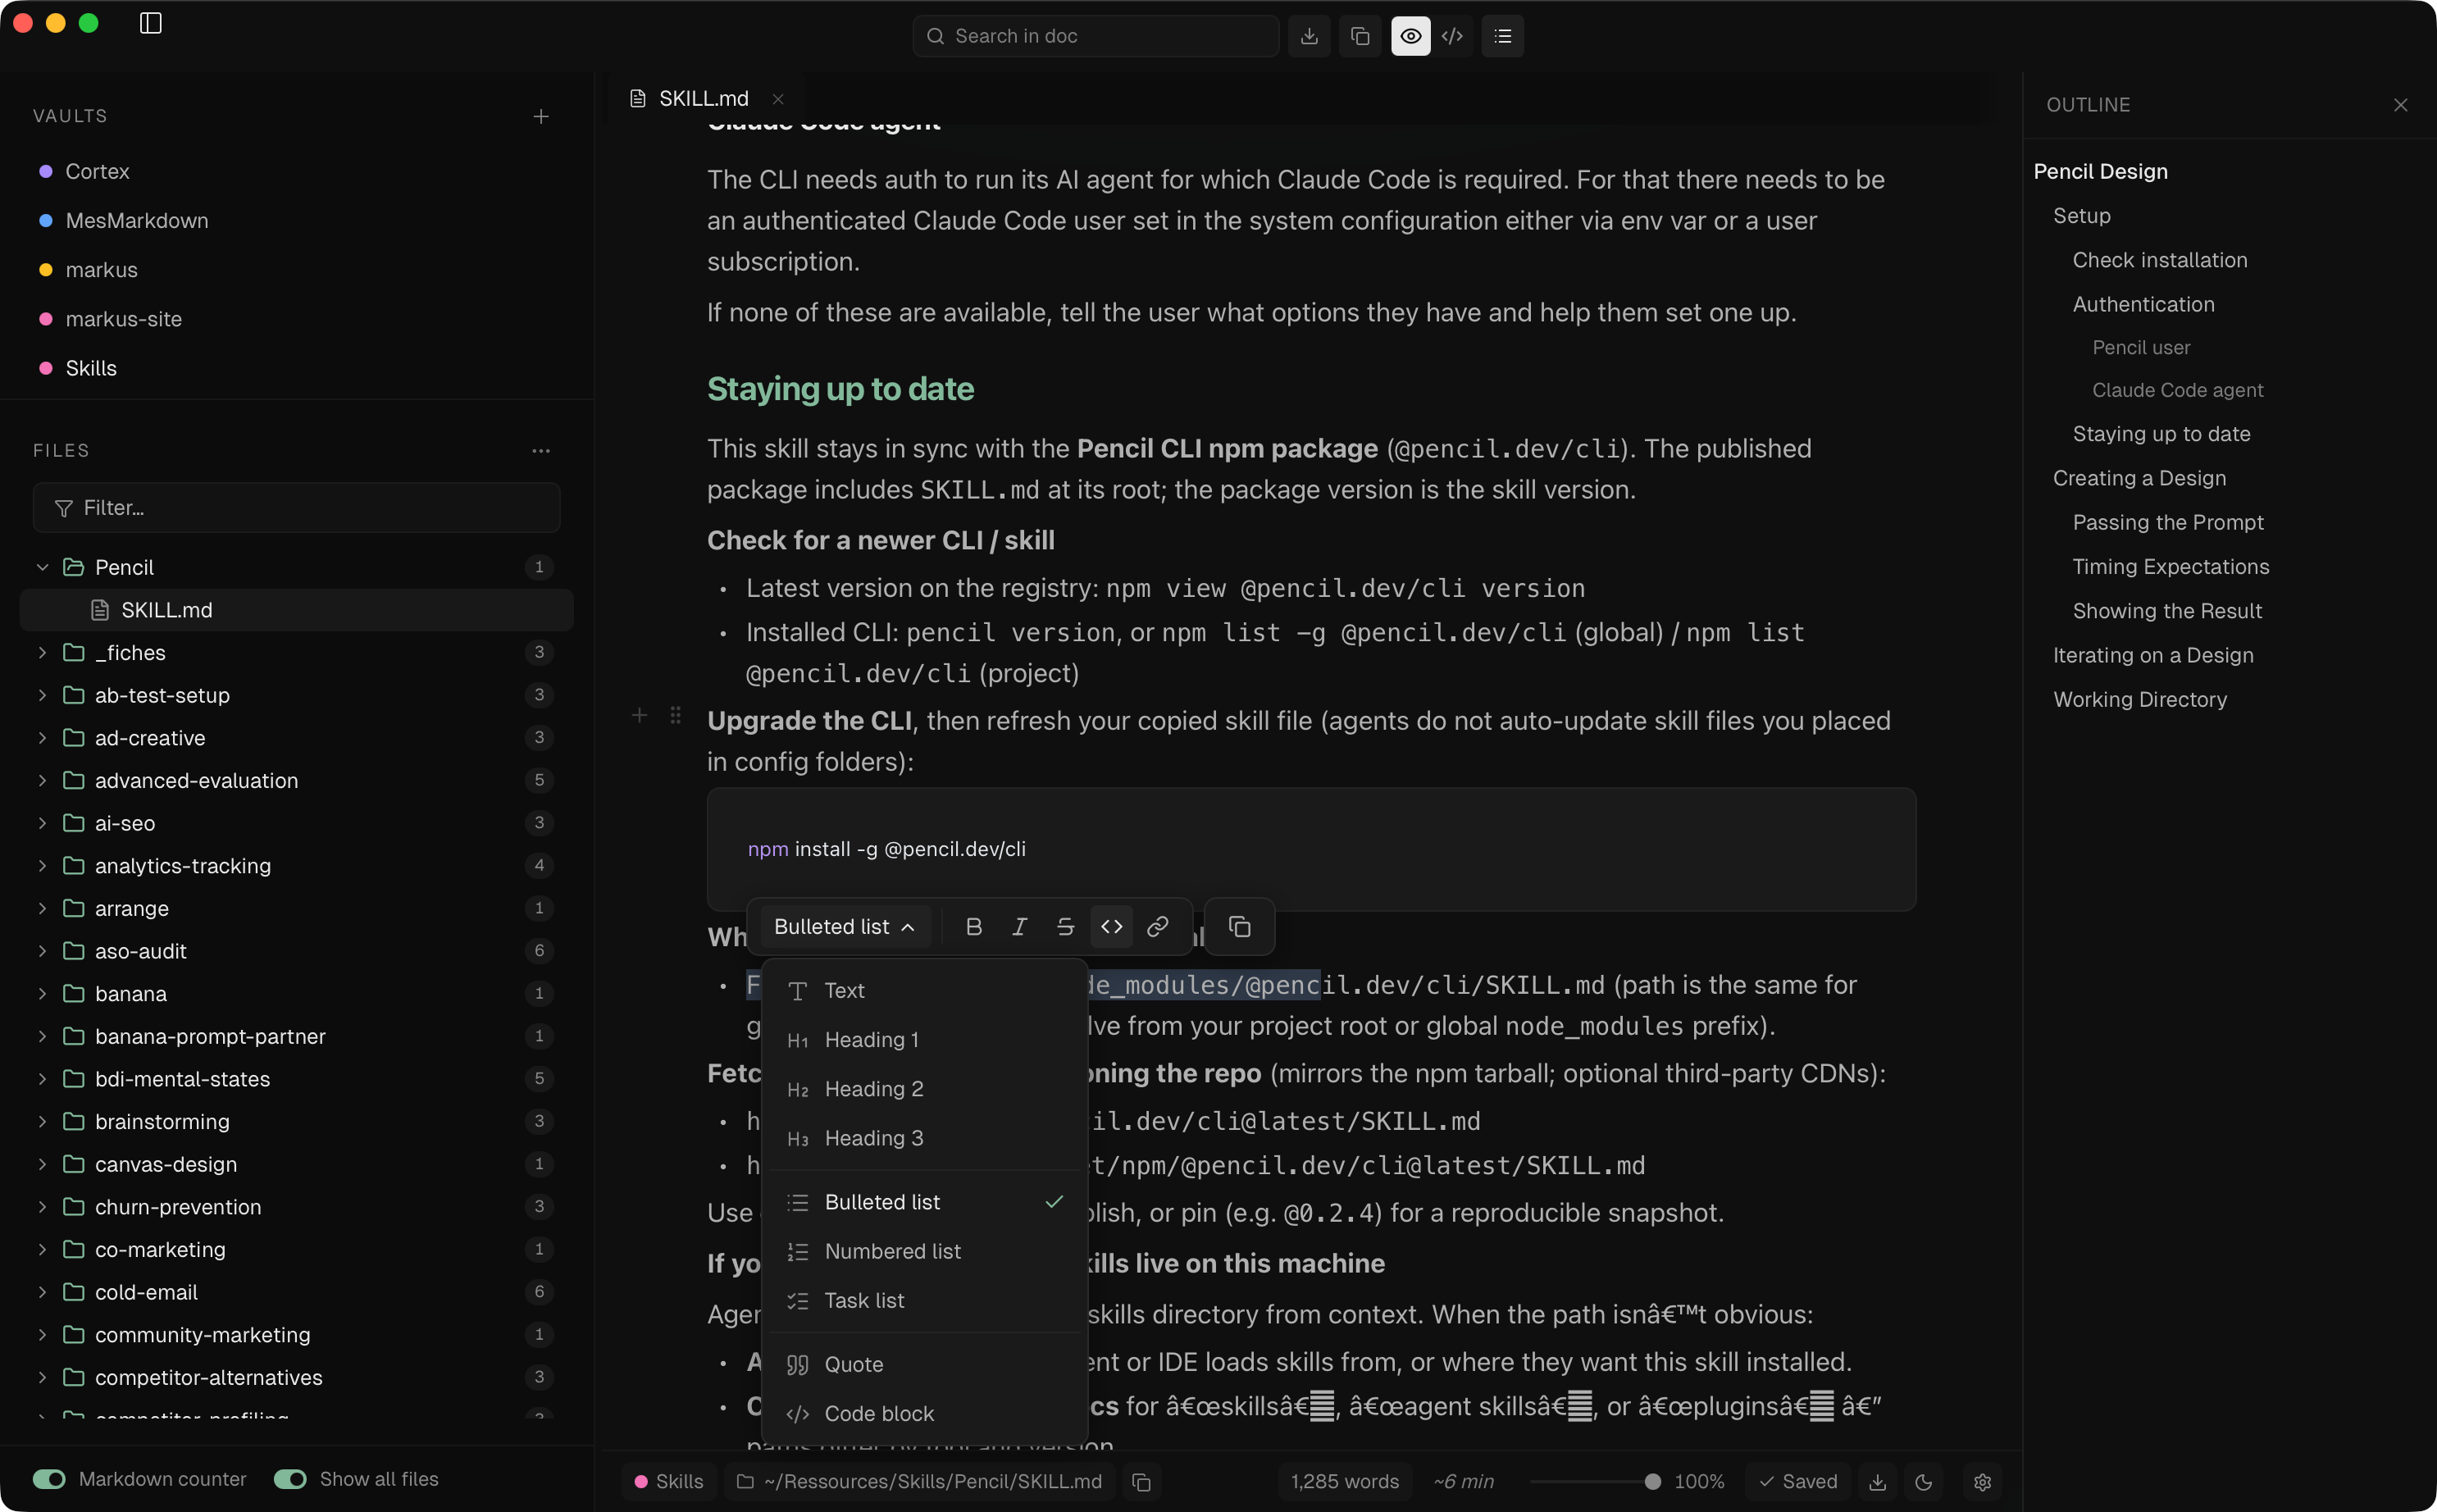Select the SKILL.md file in tree
The width and height of the screenshot is (2437, 1512).
(x=296, y=610)
